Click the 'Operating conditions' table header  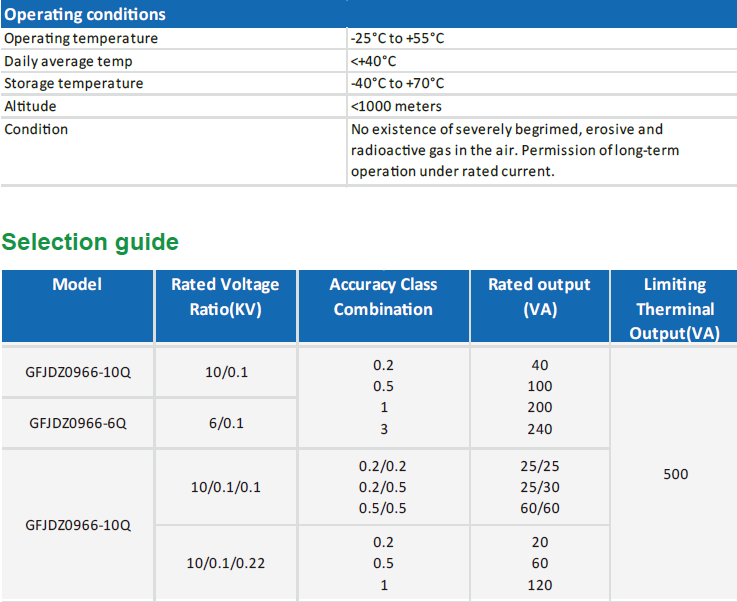pos(85,15)
